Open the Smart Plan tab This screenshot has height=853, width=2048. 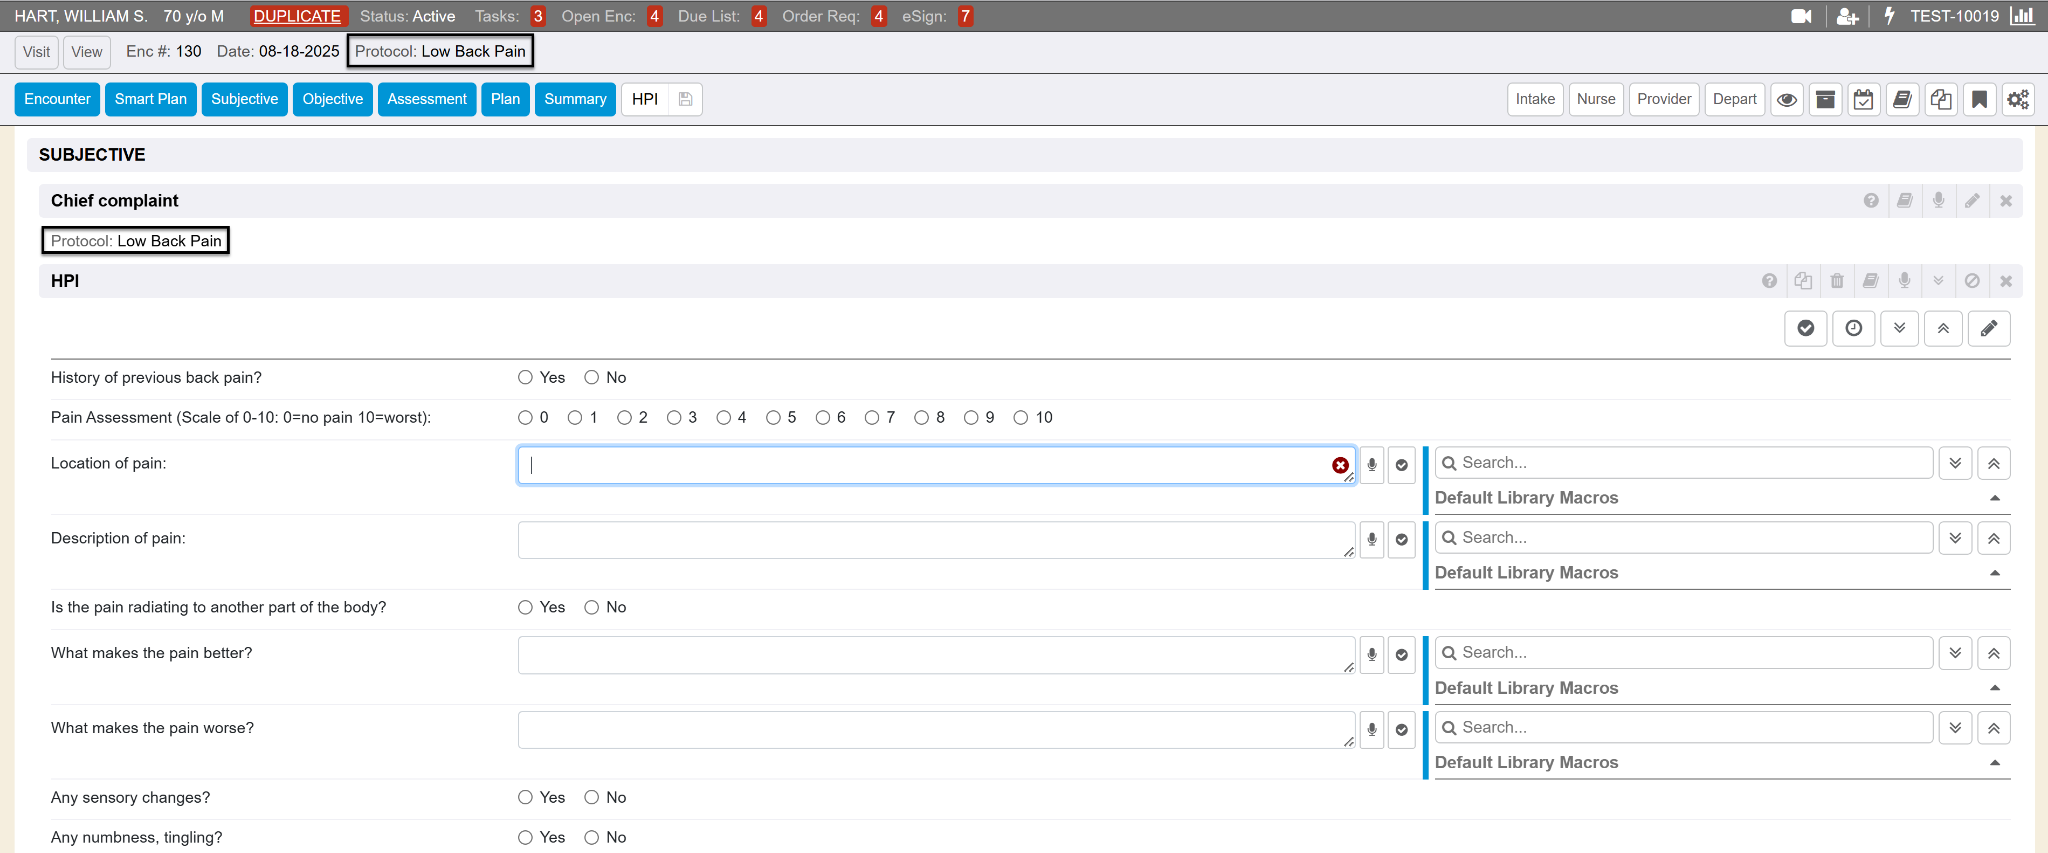pyautogui.click(x=150, y=99)
